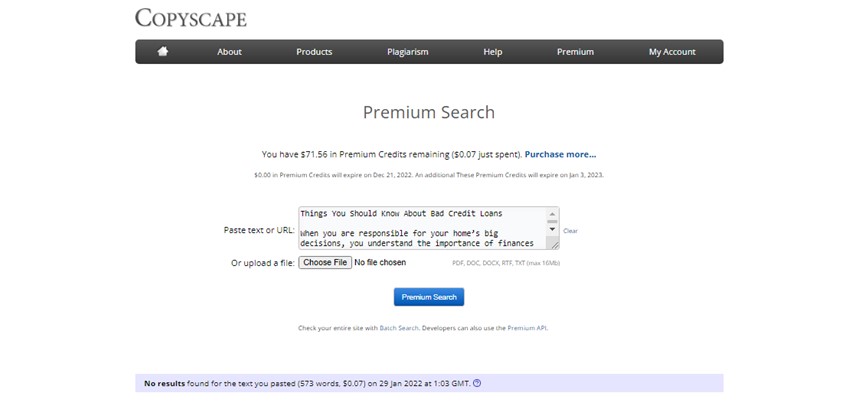Open the Products menu
This screenshot has height=408, width=862.
[314, 52]
